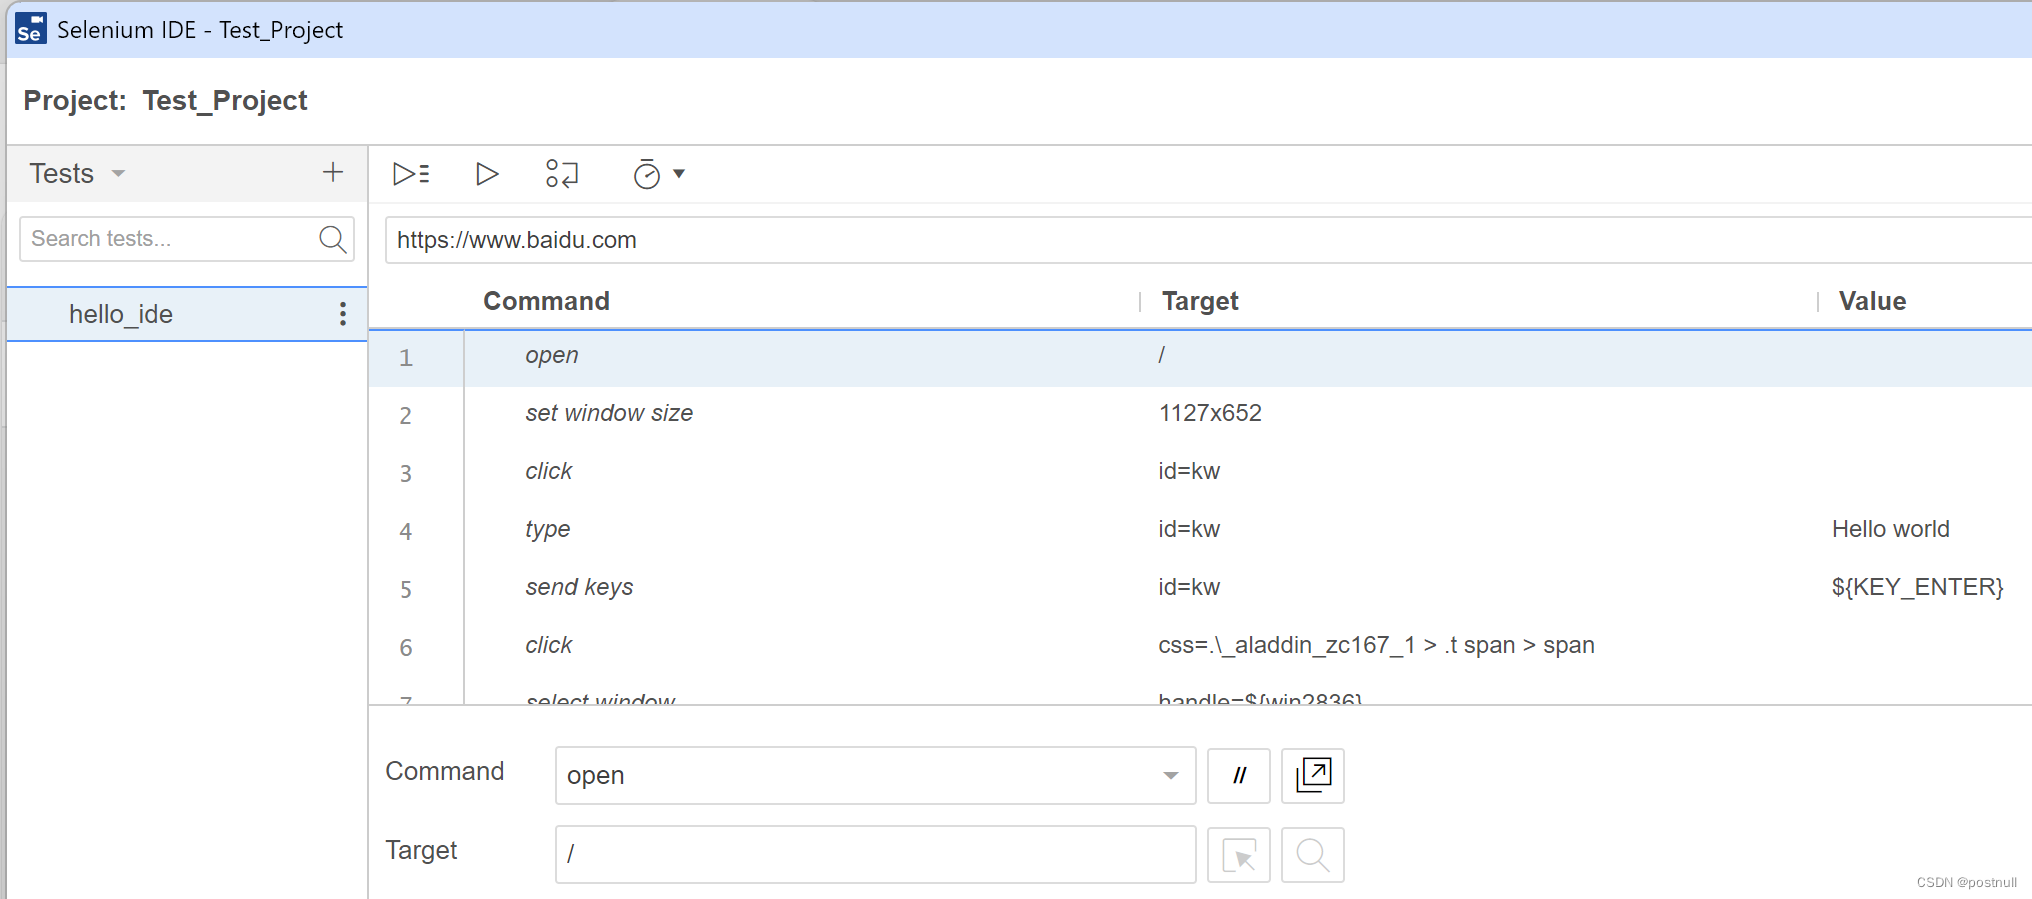The height and width of the screenshot is (899, 2032).
Task: Click ${KEY_ENTER} value cell
Action: (1917, 587)
